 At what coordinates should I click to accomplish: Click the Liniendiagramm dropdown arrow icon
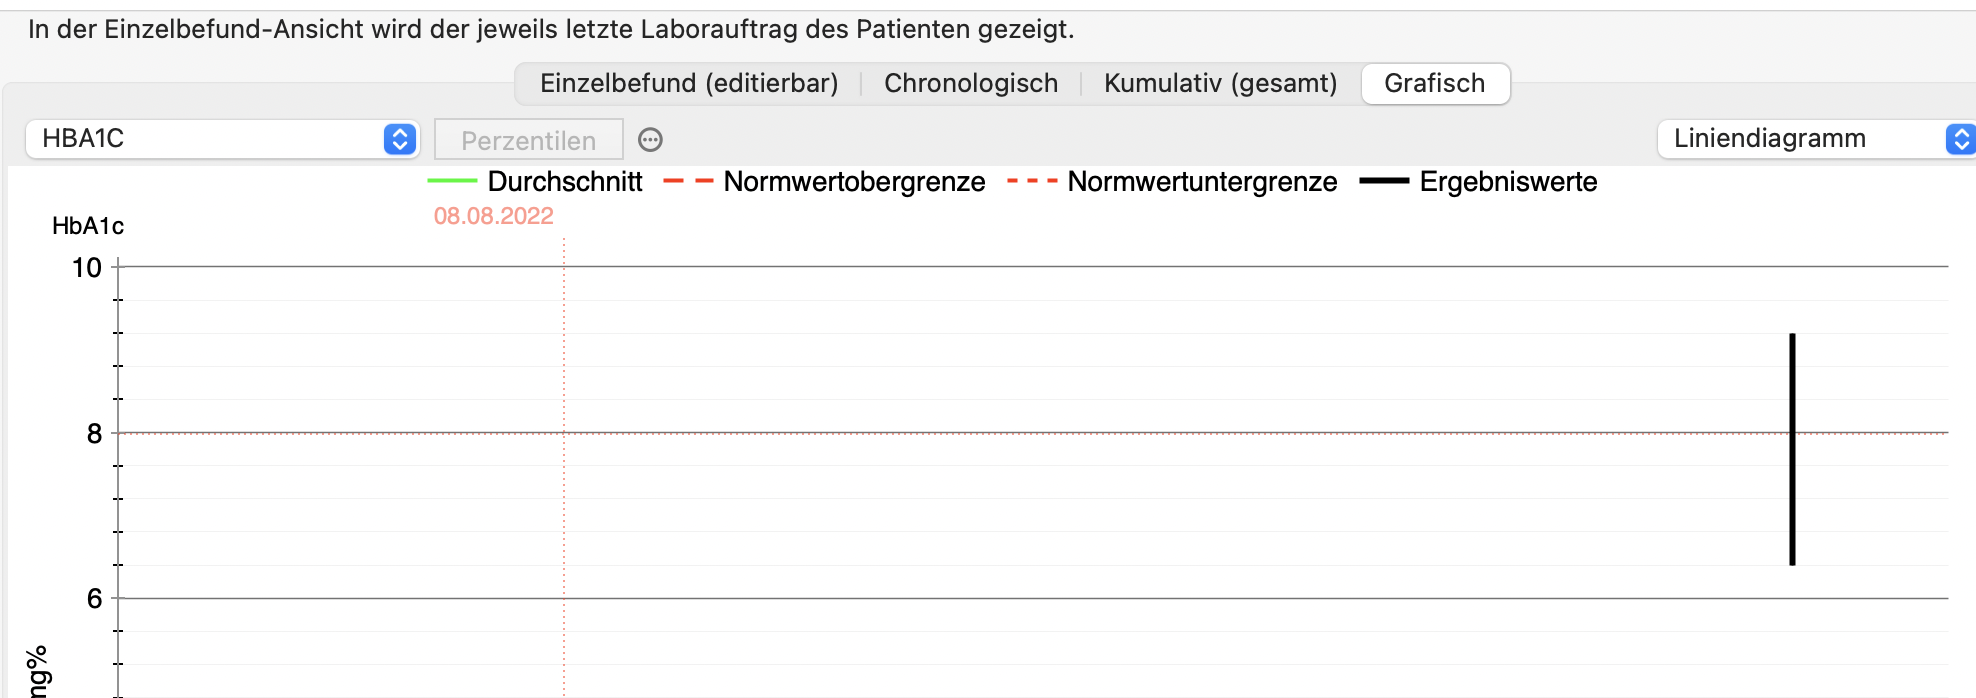tap(1960, 138)
